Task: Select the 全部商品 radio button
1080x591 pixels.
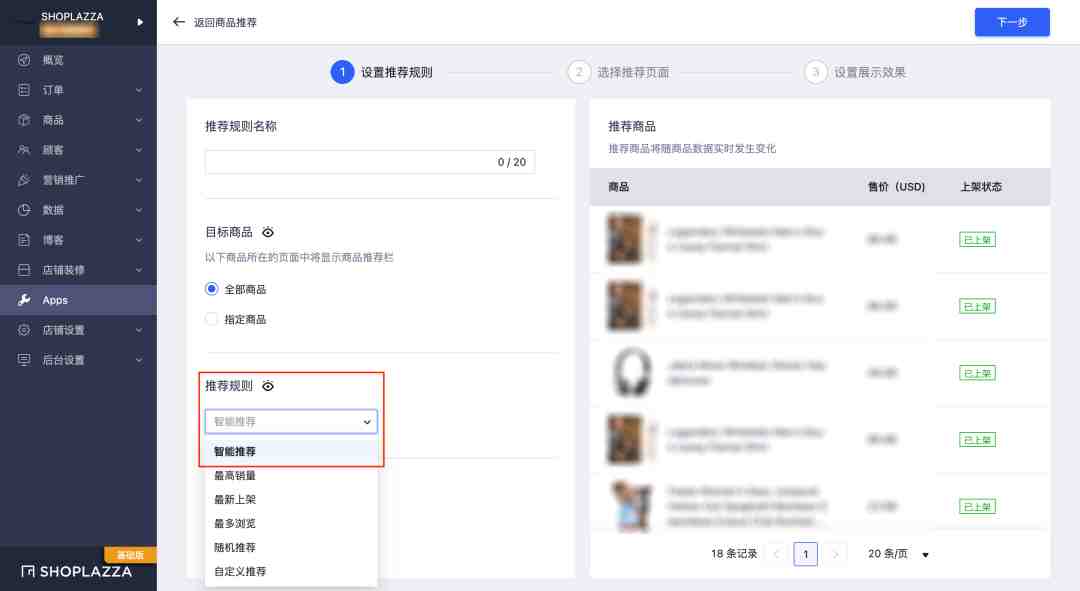Action: [x=211, y=289]
